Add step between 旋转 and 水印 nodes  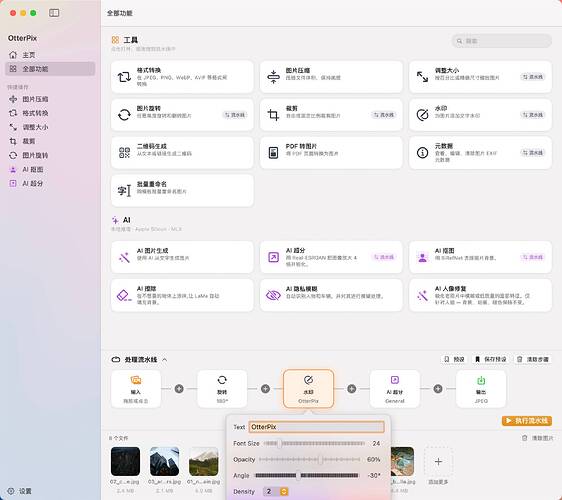click(x=265, y=389)
